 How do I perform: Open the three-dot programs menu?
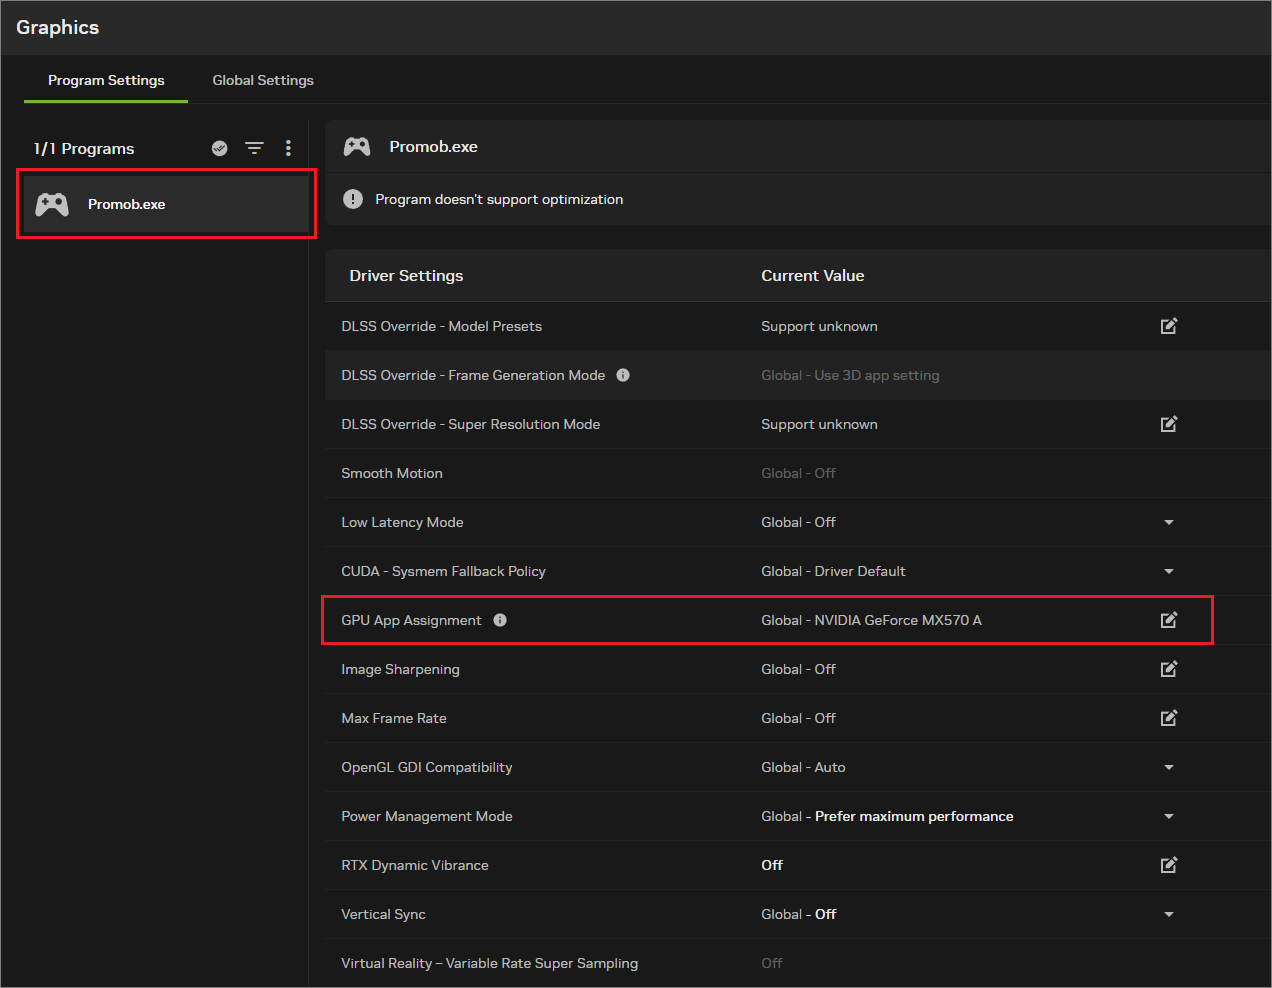[288, 148]
